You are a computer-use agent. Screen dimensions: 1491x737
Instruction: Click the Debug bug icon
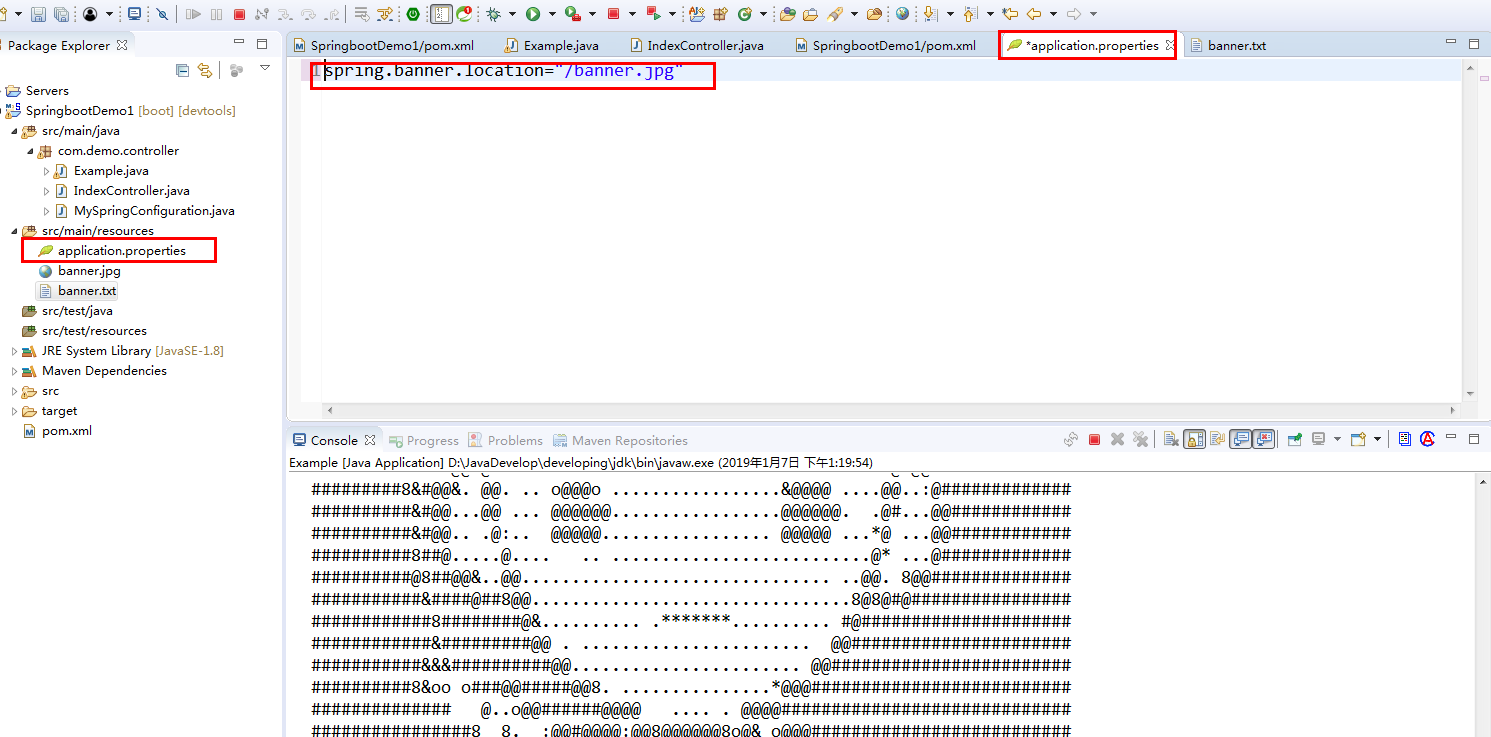493,14
